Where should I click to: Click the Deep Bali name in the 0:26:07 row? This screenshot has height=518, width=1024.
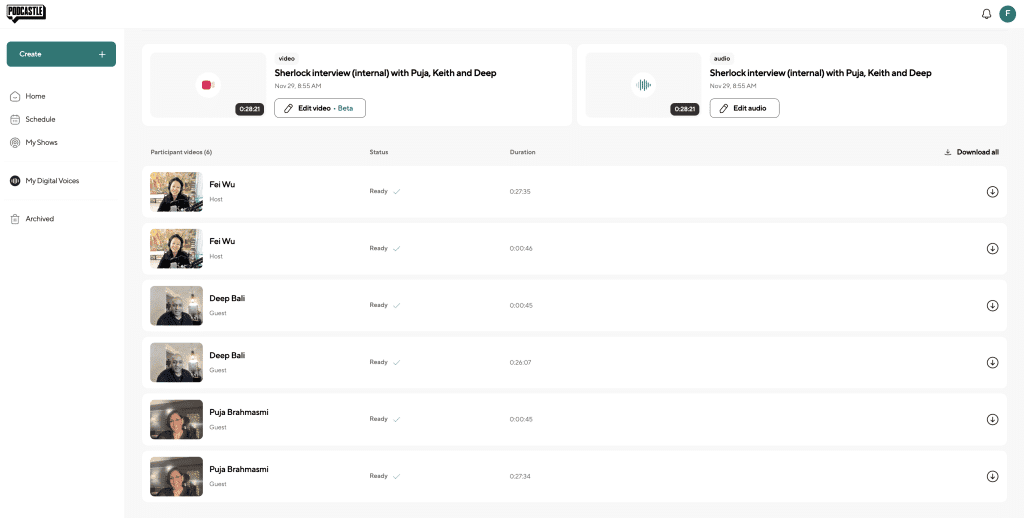tap(227, 355)
